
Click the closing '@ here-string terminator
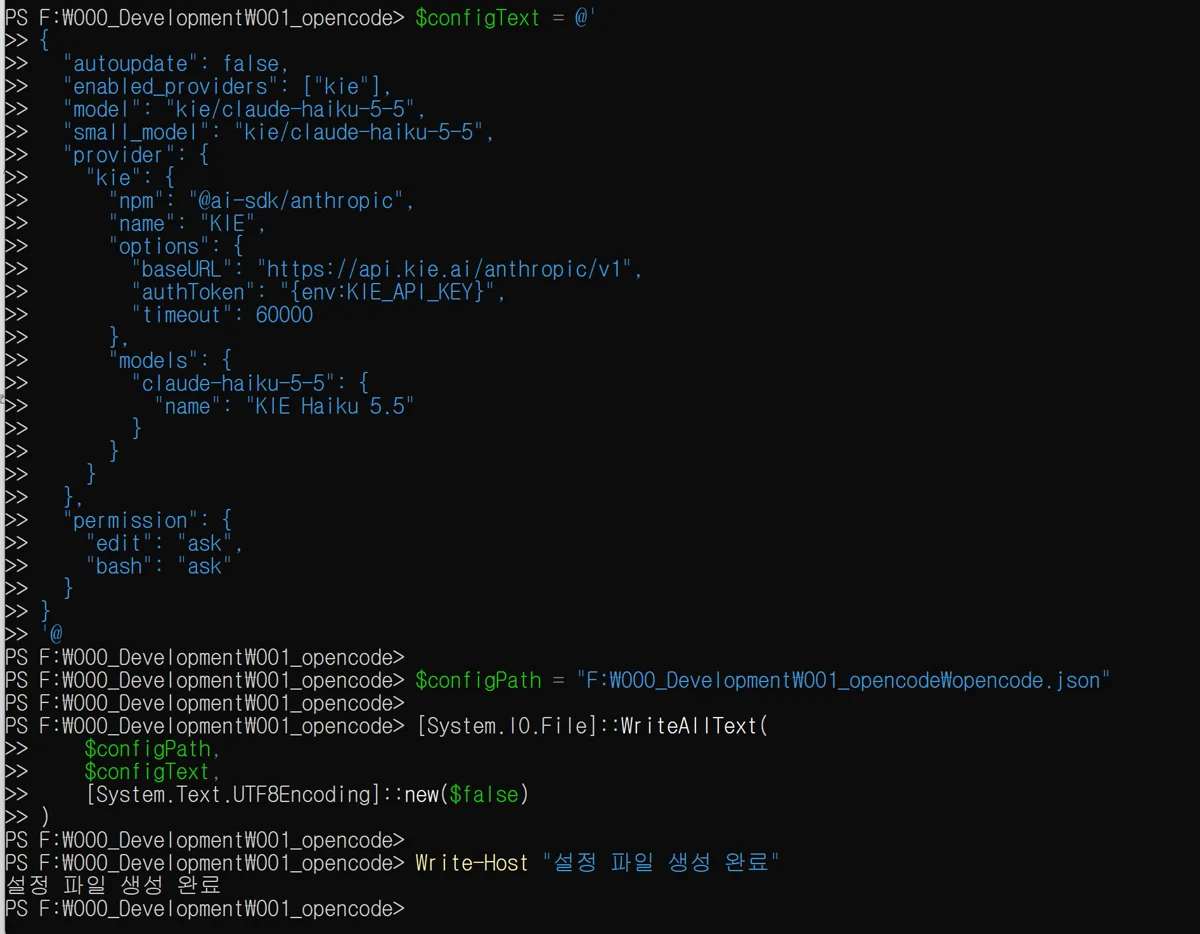(52, 634)
